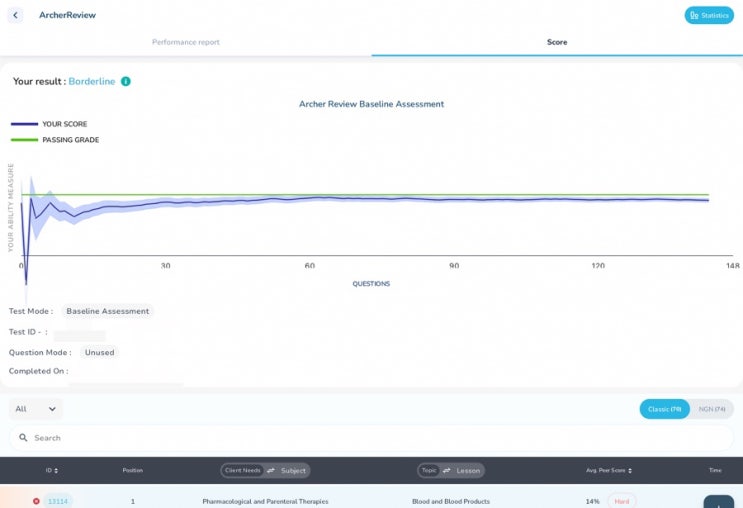
Task: Toggle the YOUR SCORE legend line
Action: 25,124
